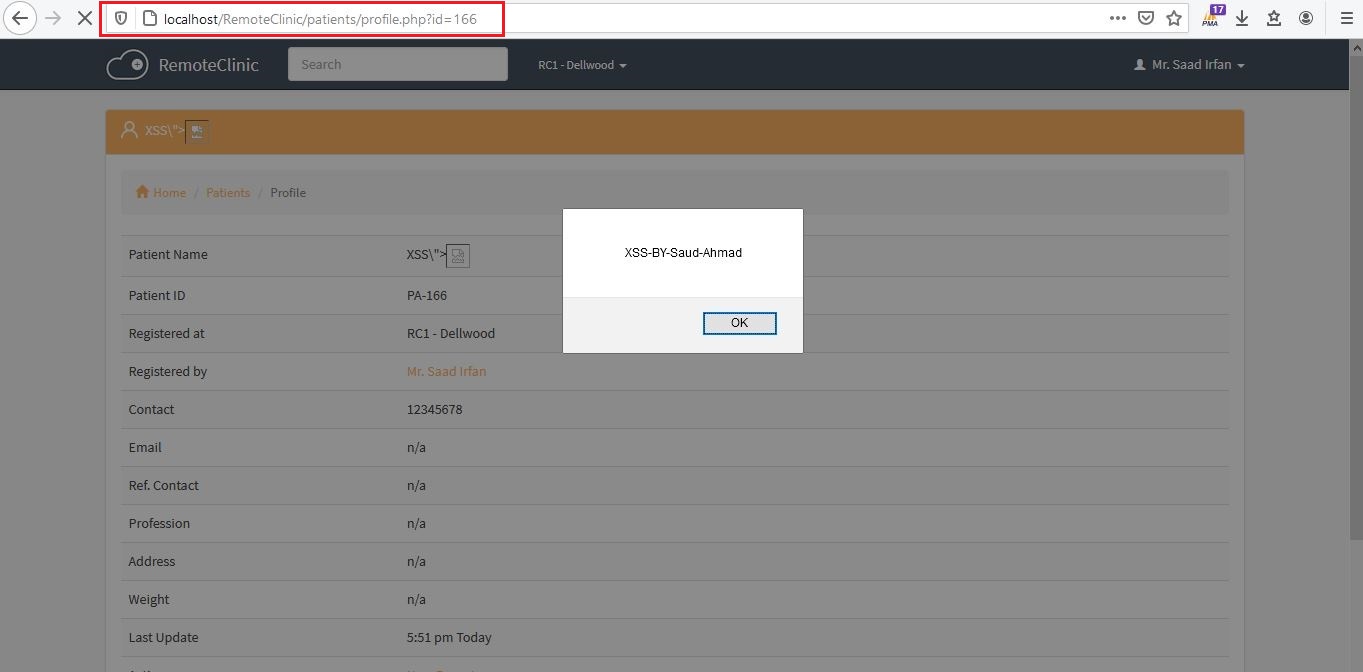
Task: Open the page actions three-dots menu
Action: pyautogui.click(x=1118, y=18)
